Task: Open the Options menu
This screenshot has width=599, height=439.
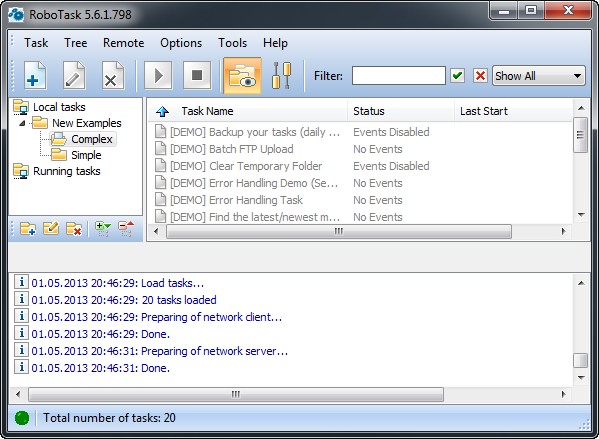Action: coord(181,43)
